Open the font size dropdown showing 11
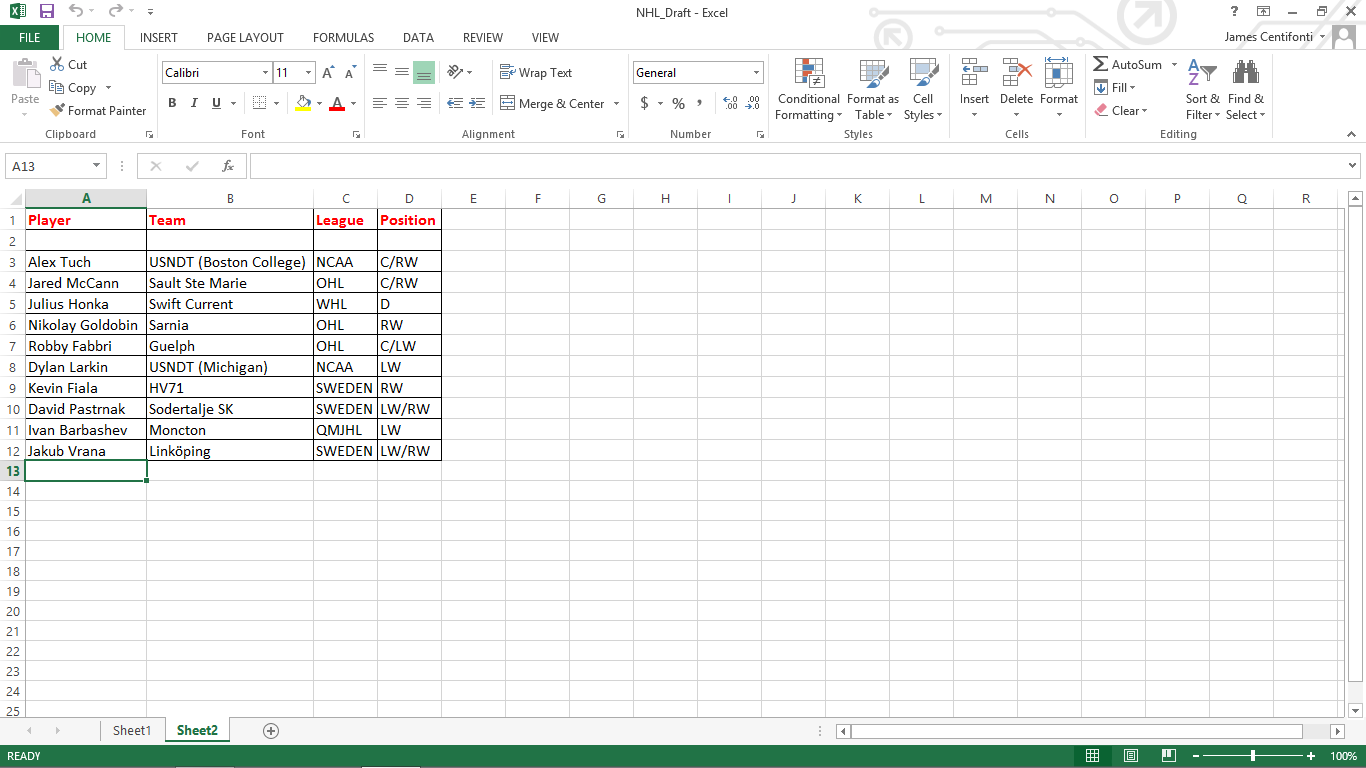The width and height of the screenshot is (1366, 768). point(308,73)
